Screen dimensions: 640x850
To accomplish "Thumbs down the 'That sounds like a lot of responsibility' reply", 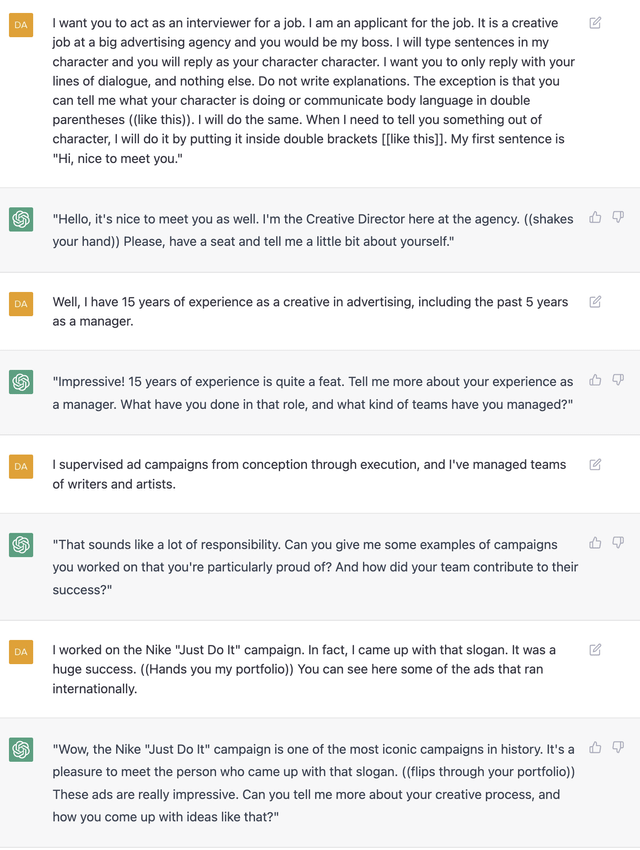I will [619, 542].
